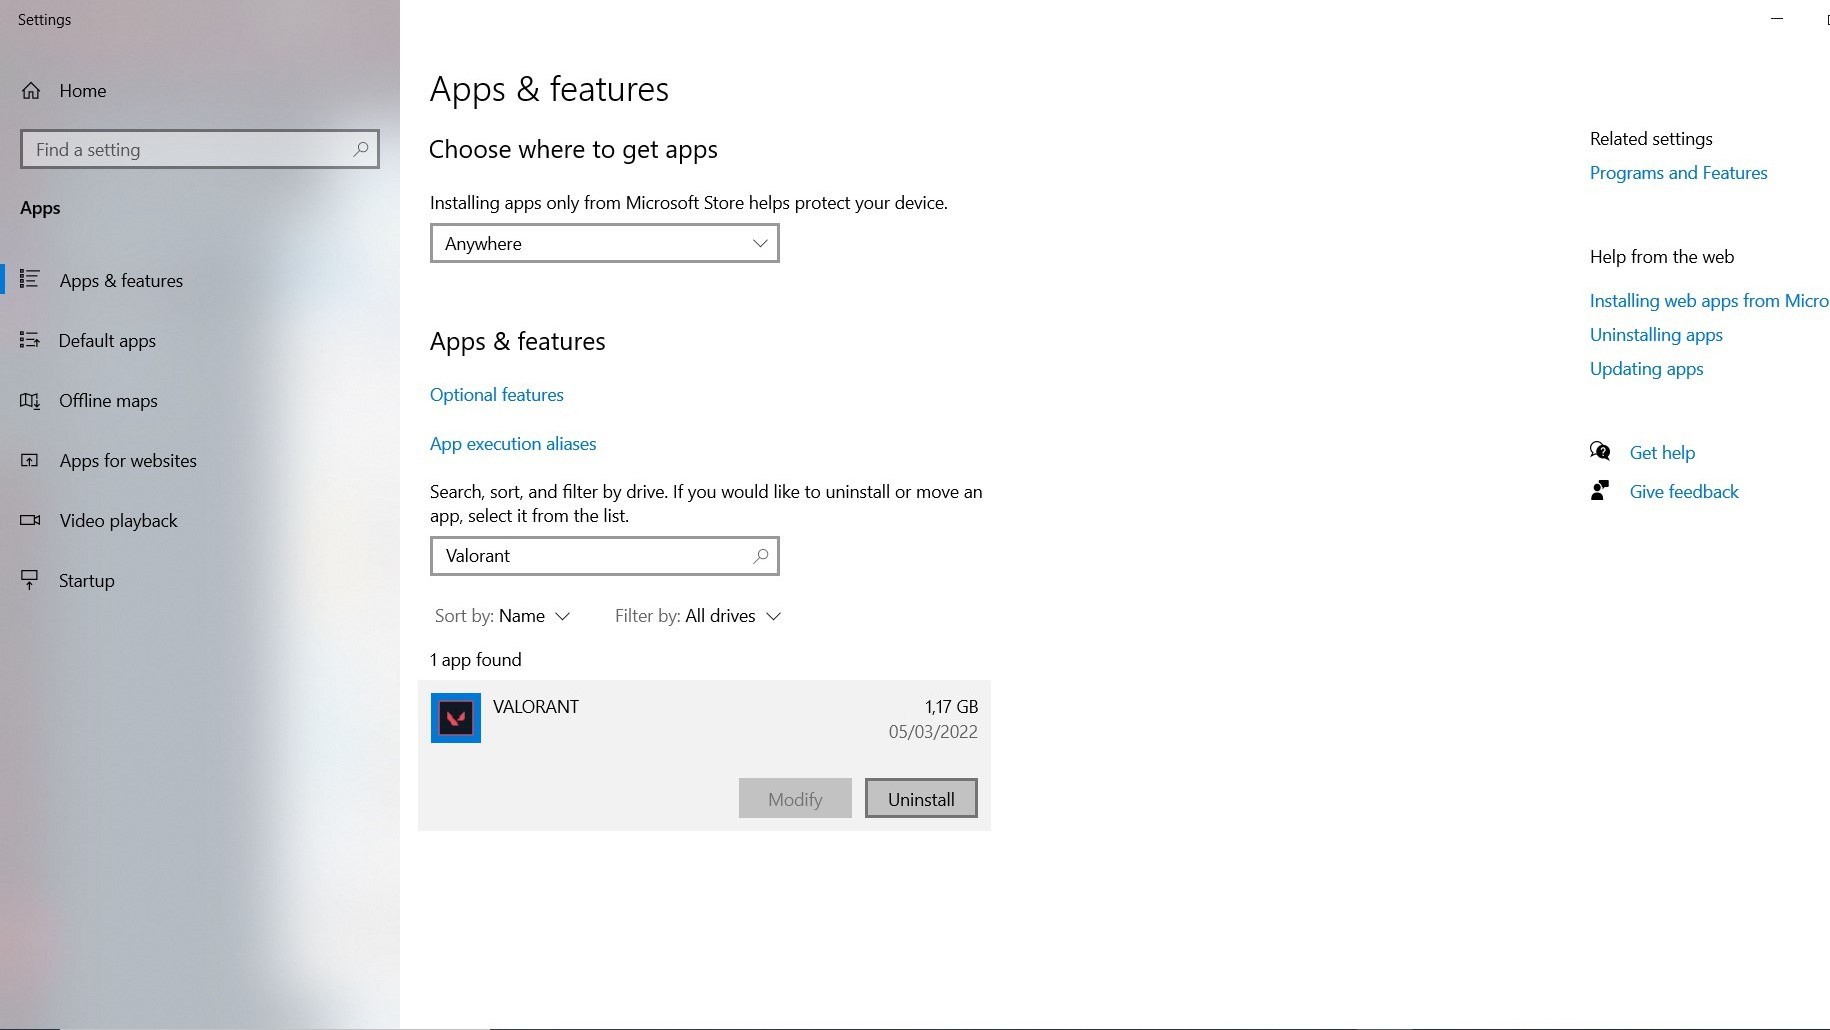Open Installing web apps help link
1830x1030 pixels.
click(1709, 301)
